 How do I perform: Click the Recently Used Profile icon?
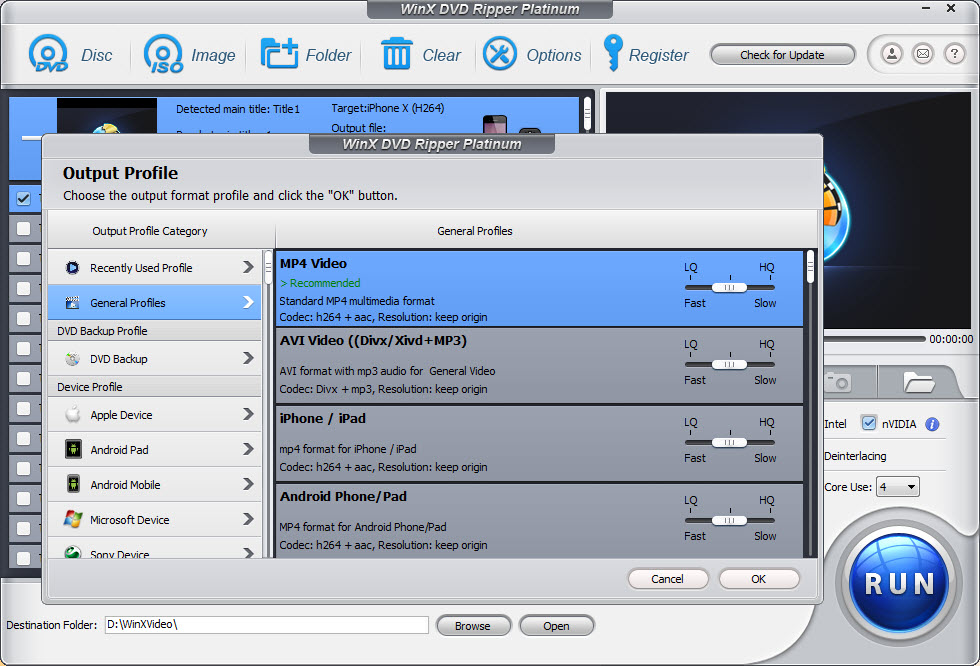point(72,268)
